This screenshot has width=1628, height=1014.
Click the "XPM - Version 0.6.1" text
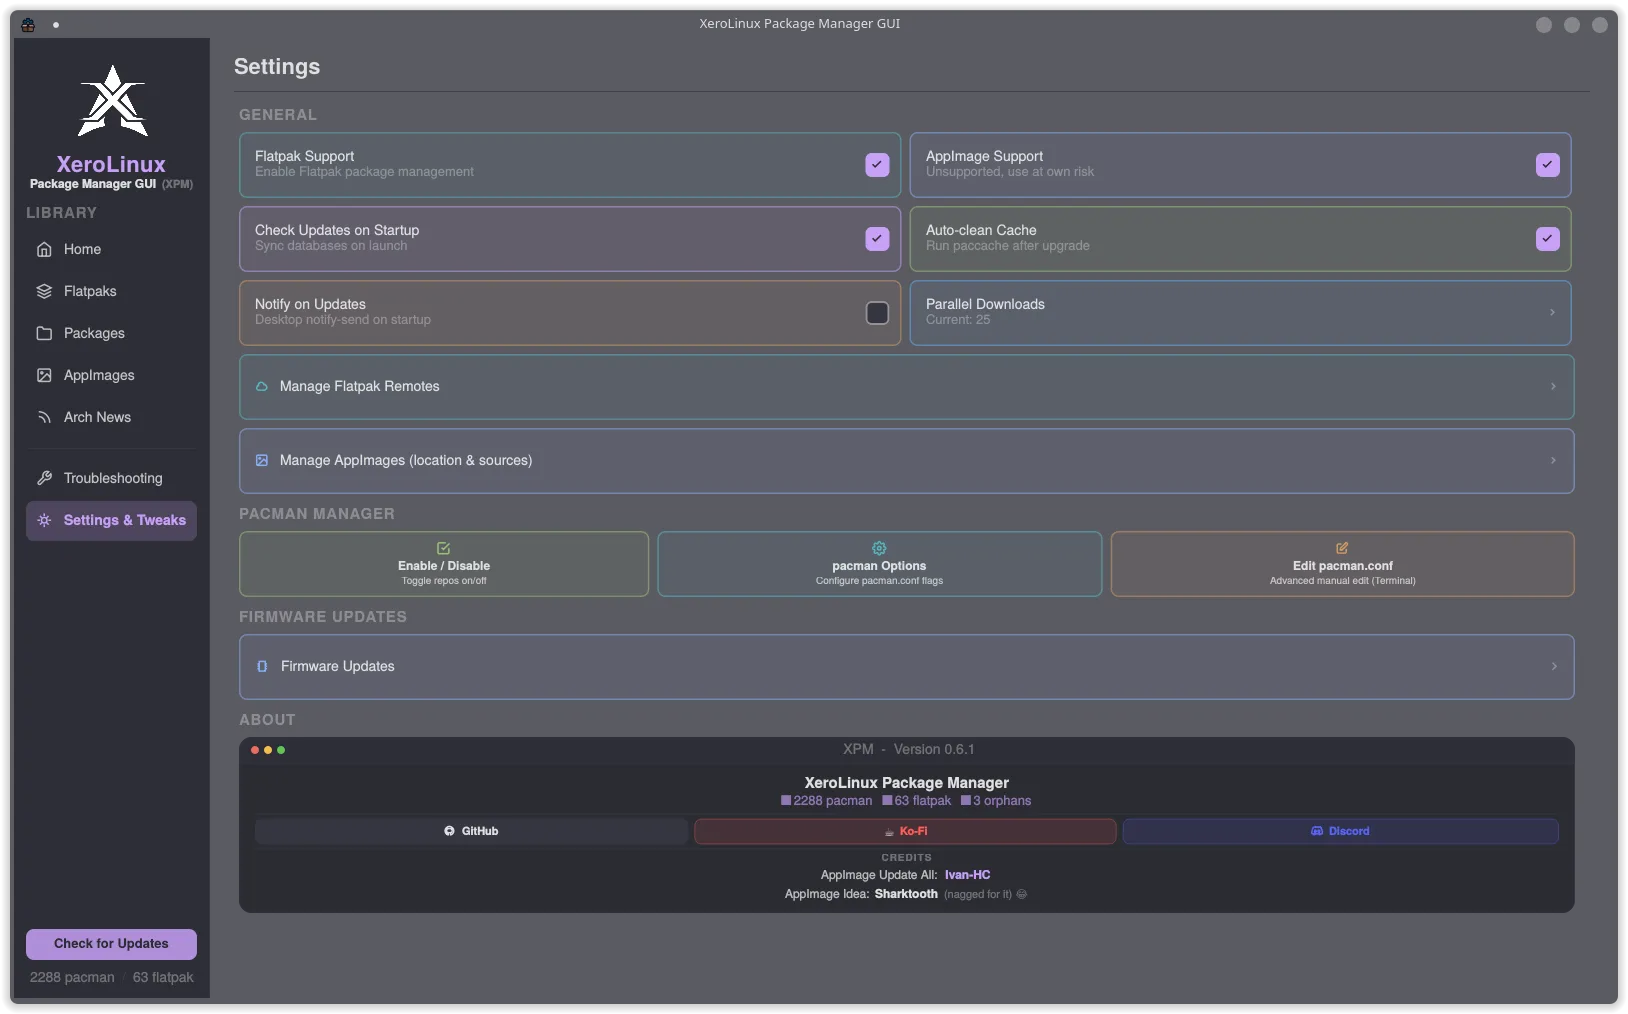pyautogui.click(x=908, y=749)
